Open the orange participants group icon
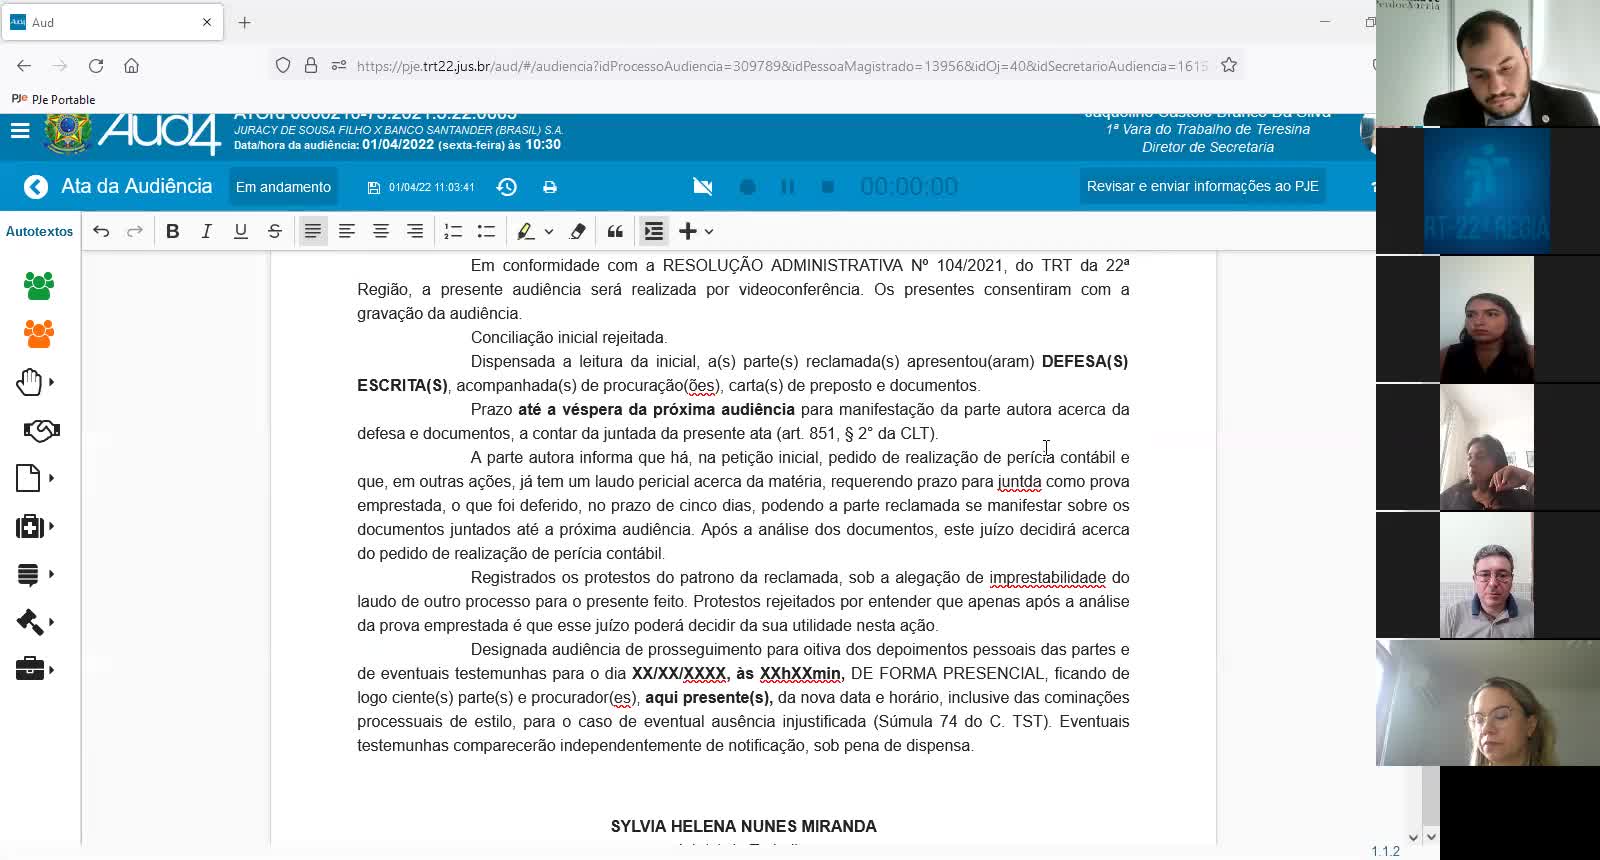Screen dimensions: 1600x860 pyautogui.click(x=39, y=334)
